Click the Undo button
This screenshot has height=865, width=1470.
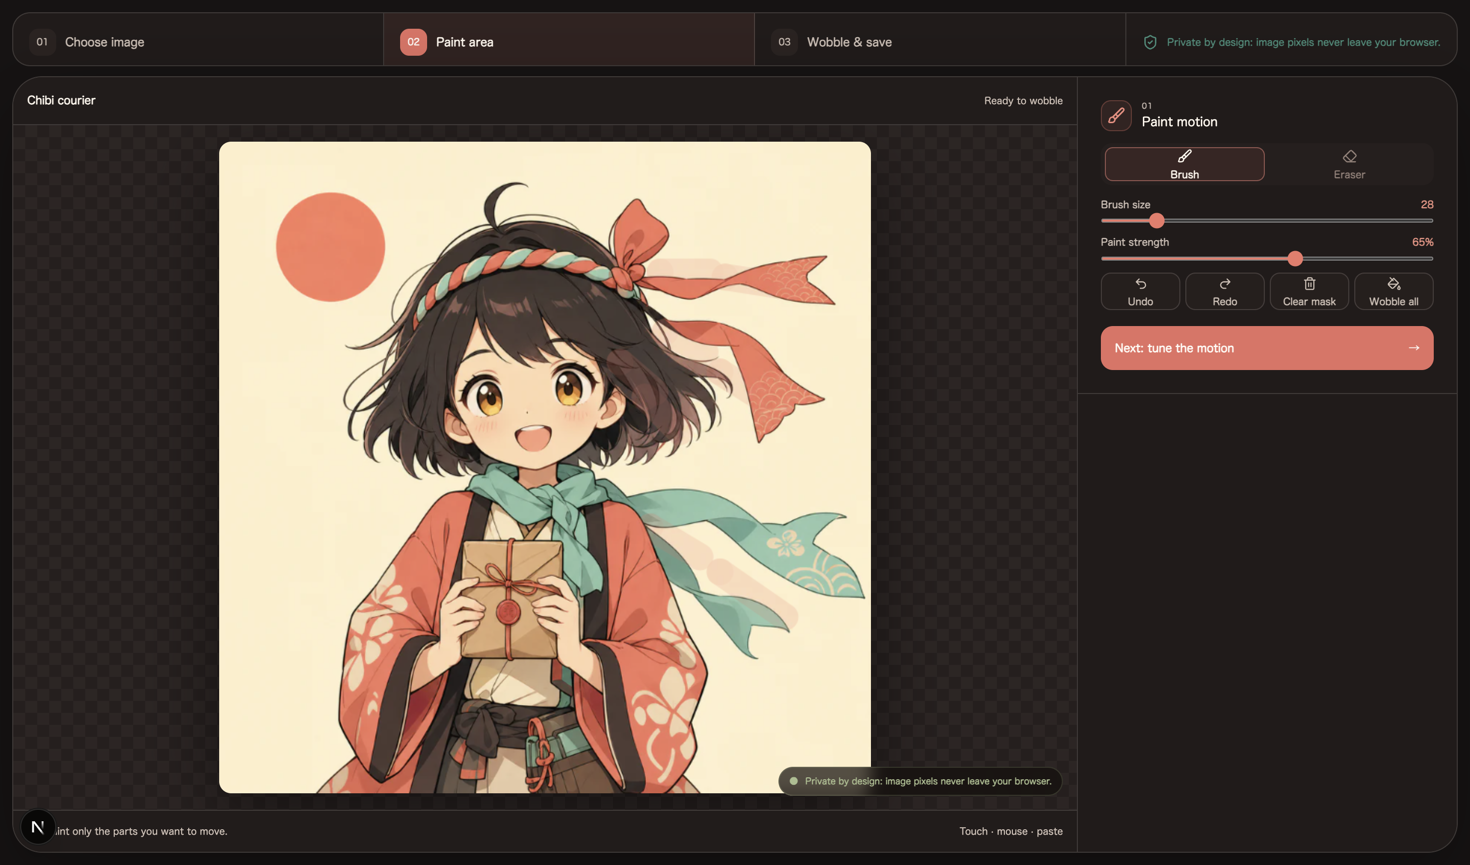1140,292
